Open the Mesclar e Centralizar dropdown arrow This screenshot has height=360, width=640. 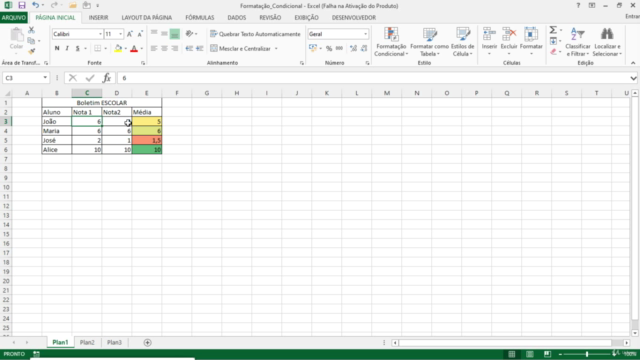(276, 49)
